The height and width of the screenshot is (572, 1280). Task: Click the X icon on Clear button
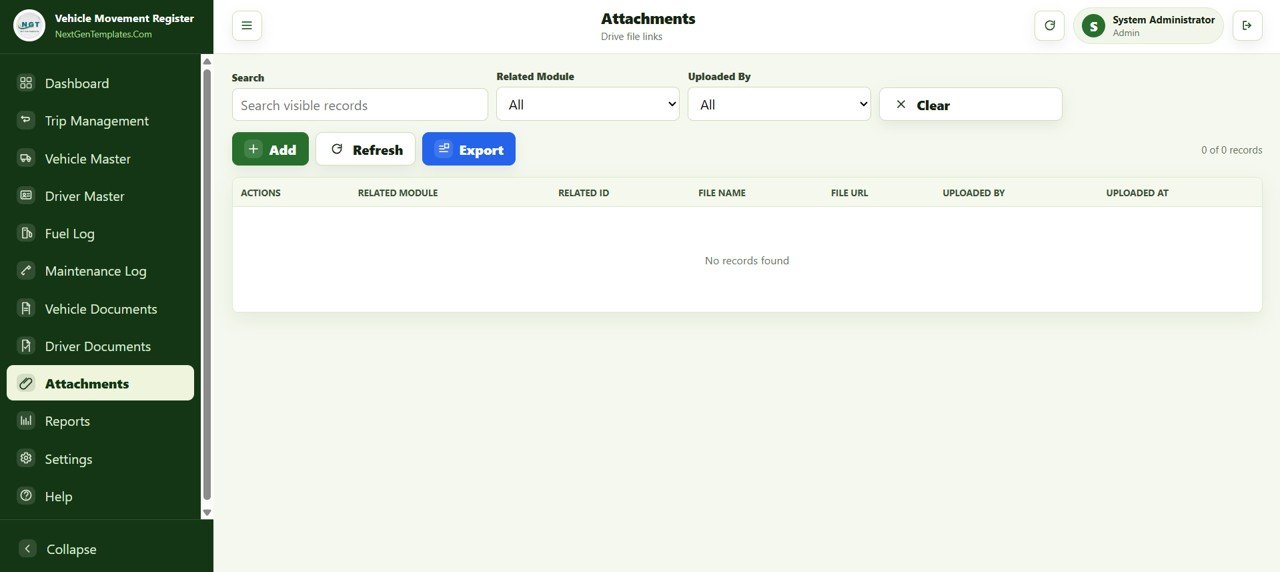pos(901,104)
